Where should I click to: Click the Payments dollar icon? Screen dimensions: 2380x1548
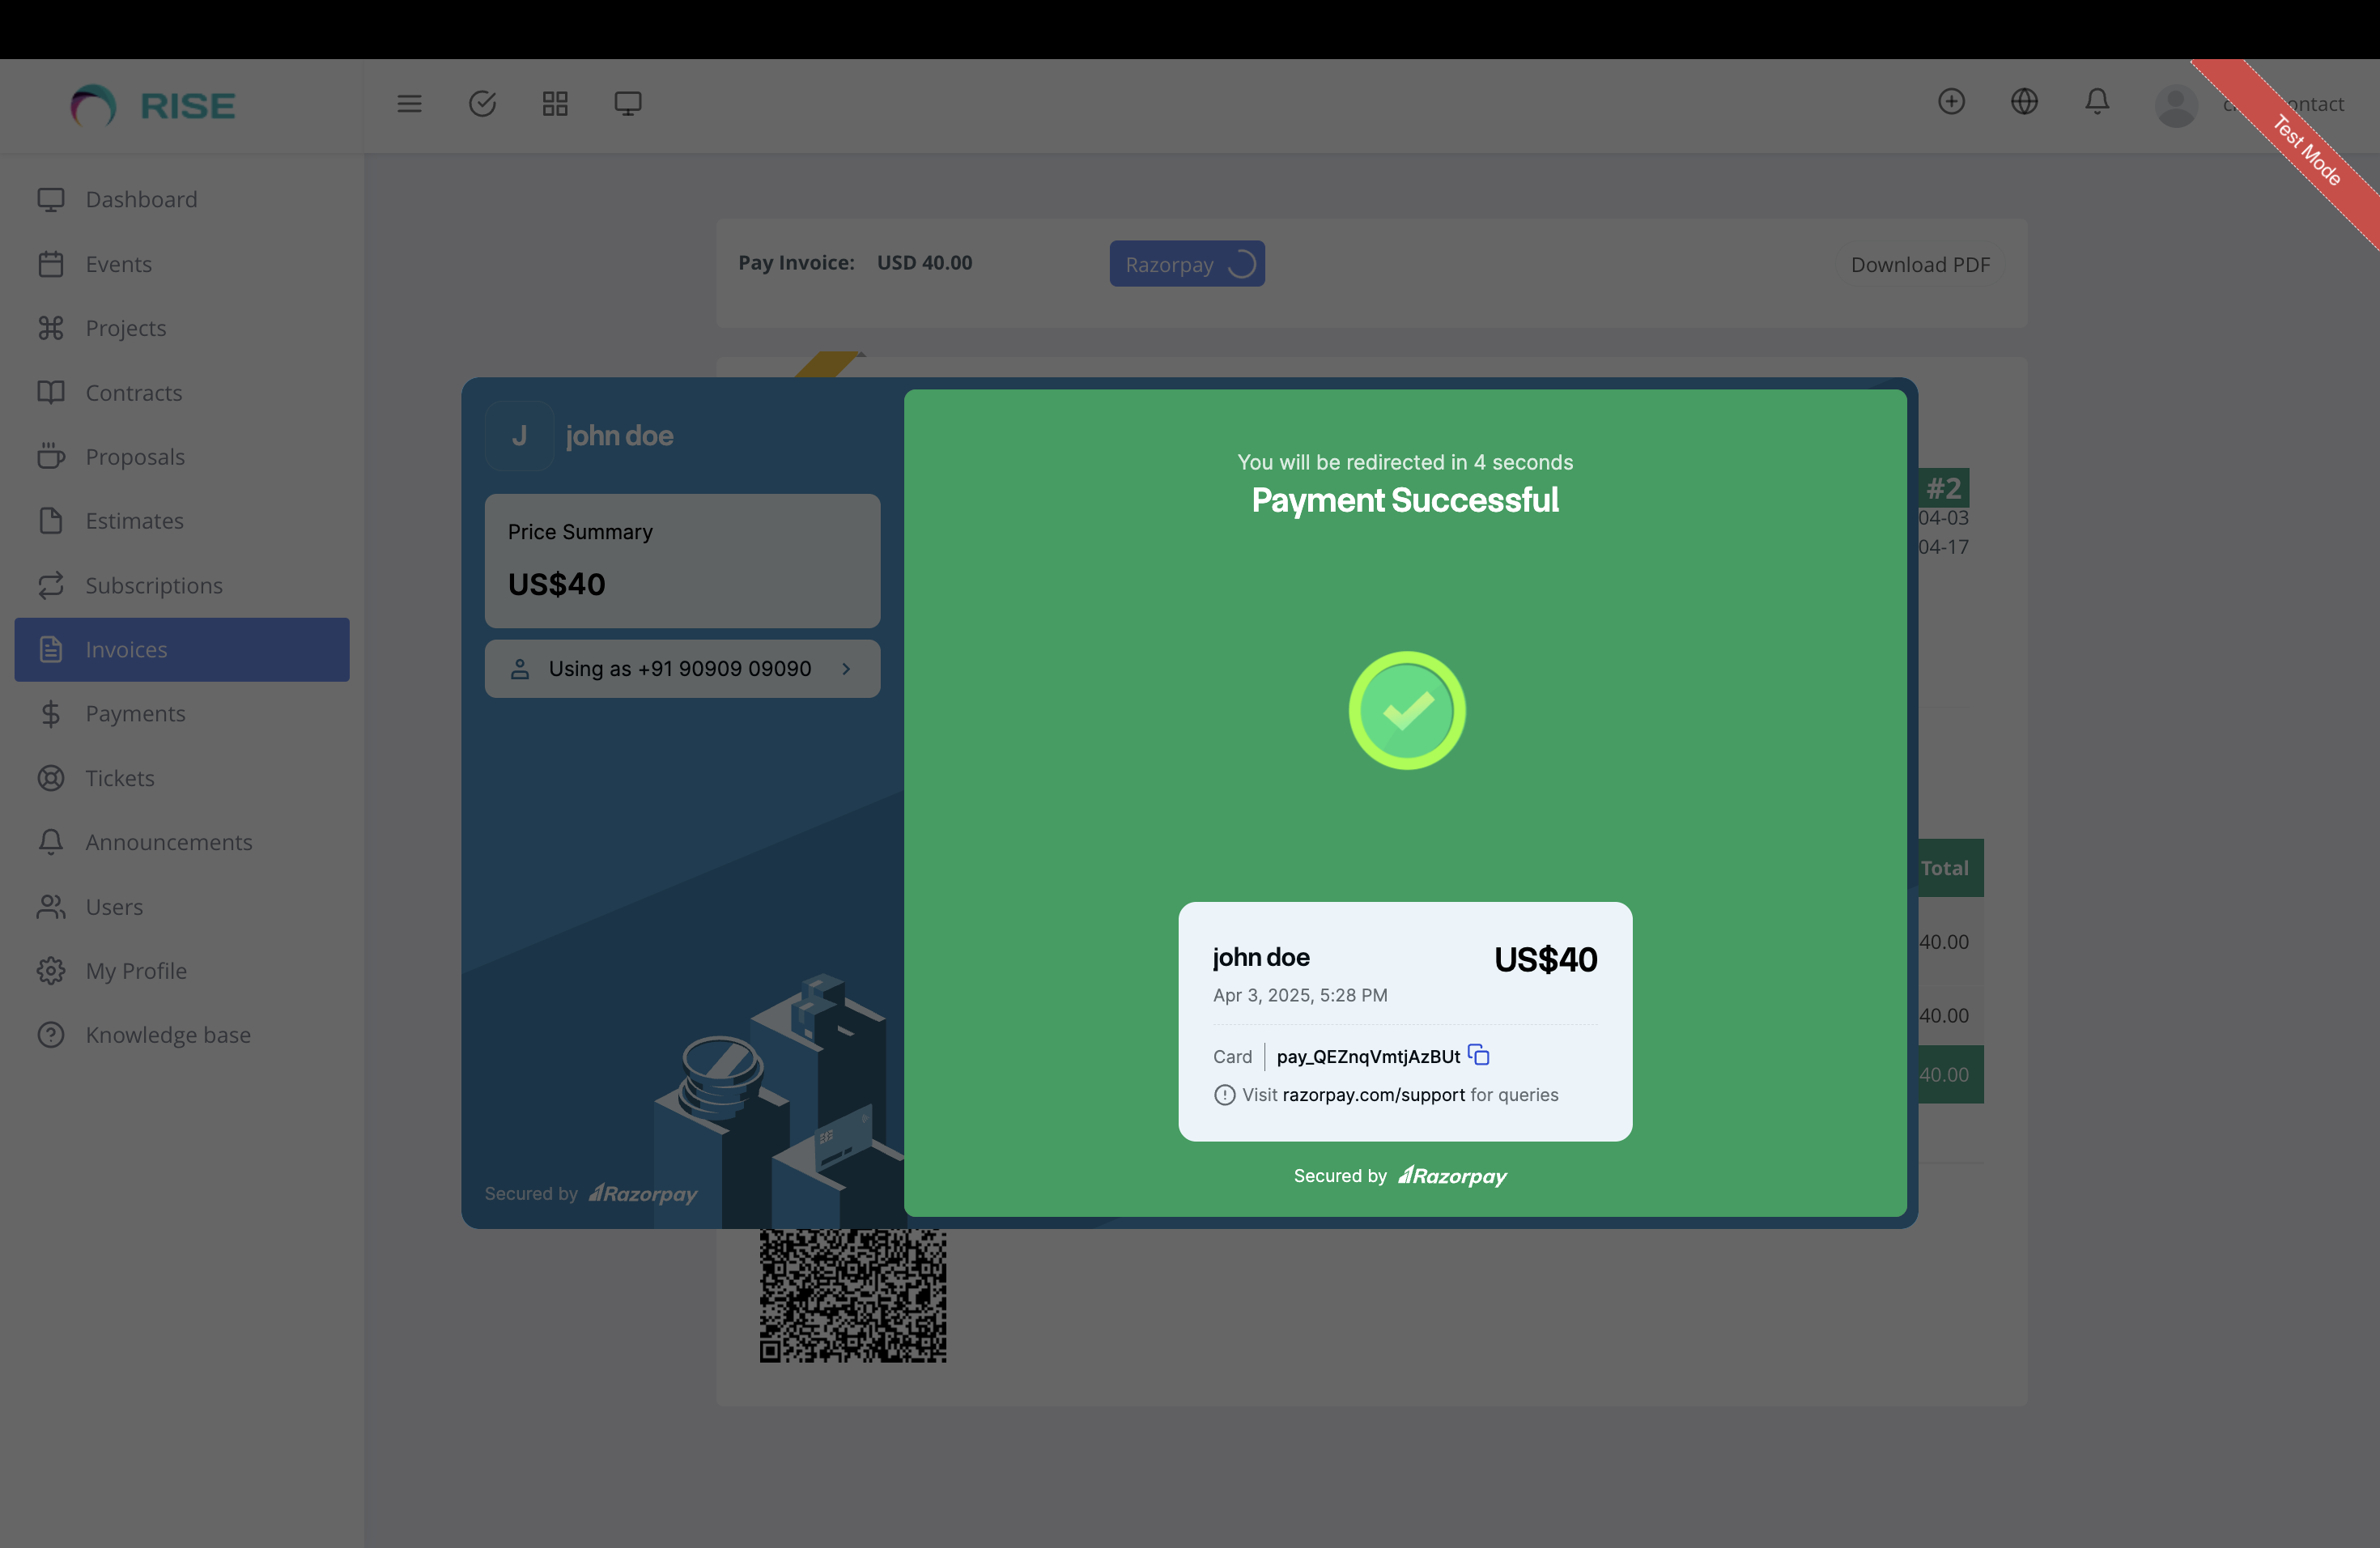pyautogui.click(x=51, y=714)
